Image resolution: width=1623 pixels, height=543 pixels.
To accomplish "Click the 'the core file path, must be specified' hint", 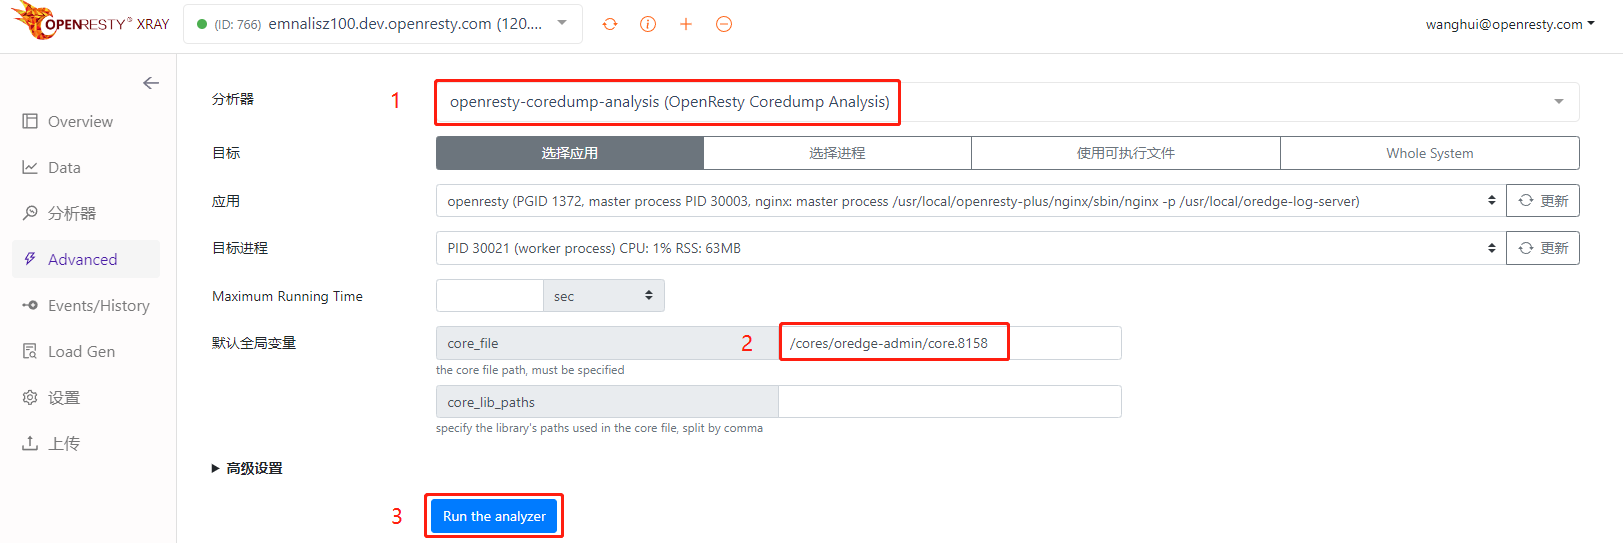I will coord(530,370).
